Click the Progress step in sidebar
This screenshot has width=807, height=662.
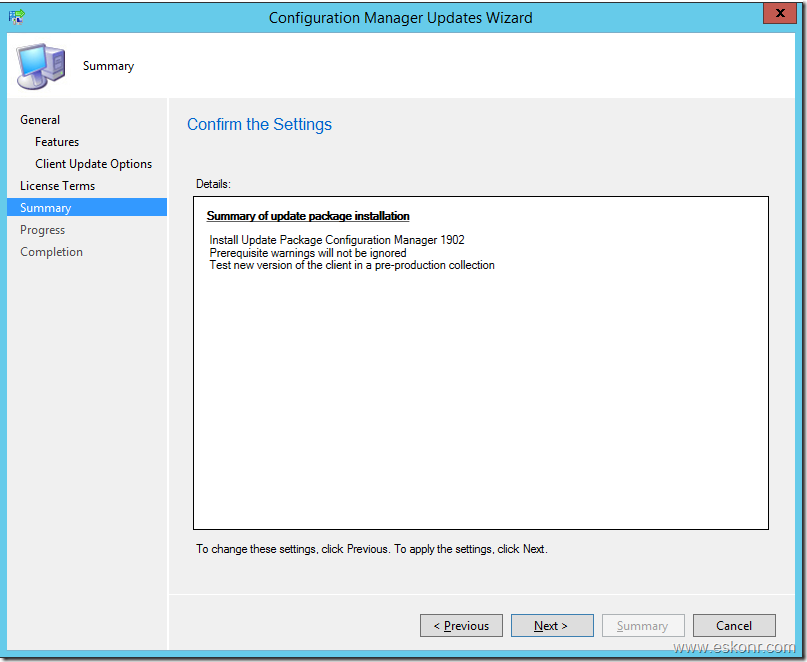(43, 230)
